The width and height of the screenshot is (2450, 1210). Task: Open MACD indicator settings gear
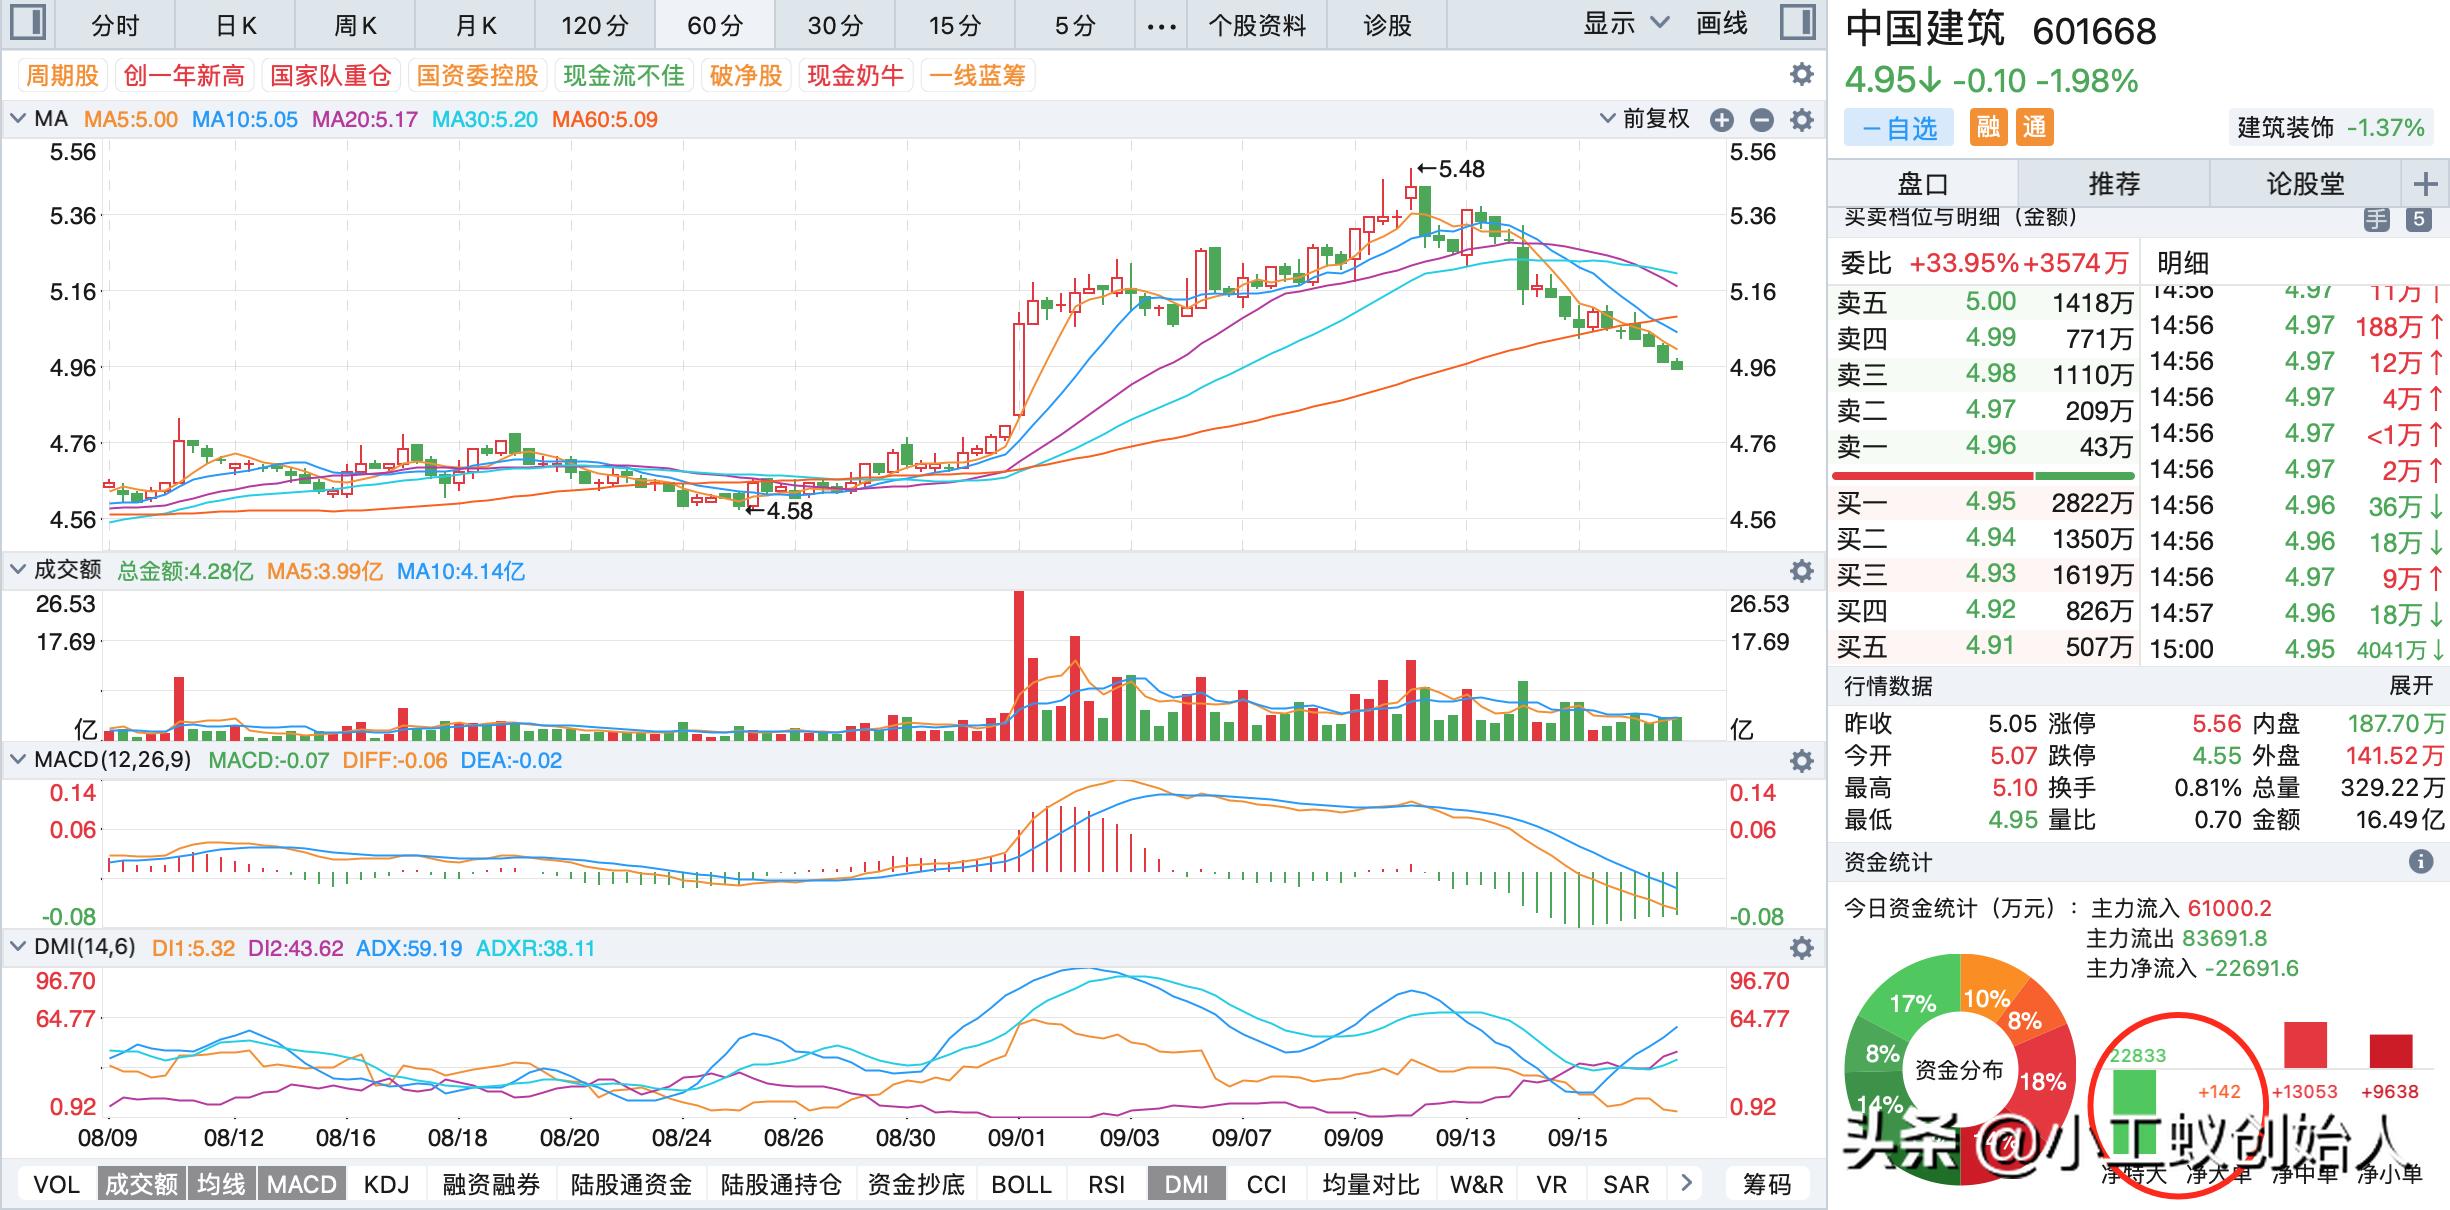pos(1801,761)
